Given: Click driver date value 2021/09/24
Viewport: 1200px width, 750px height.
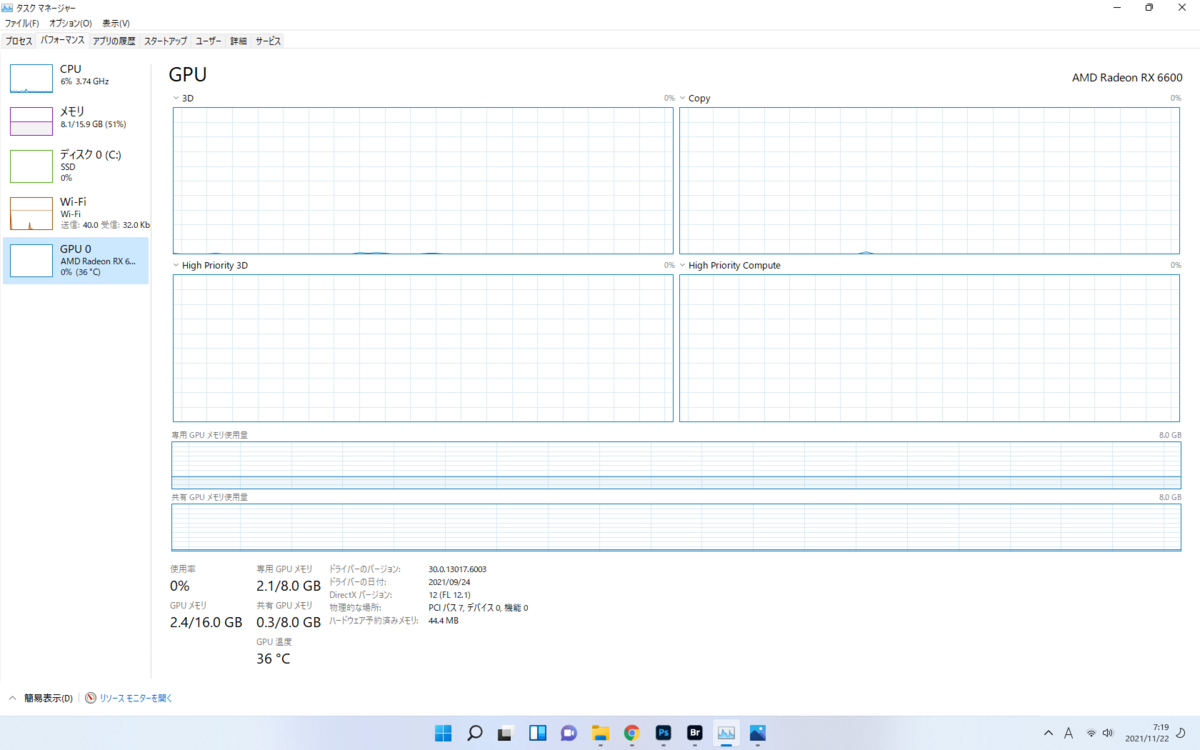Looking at the screenshot, I should point(449,582).
